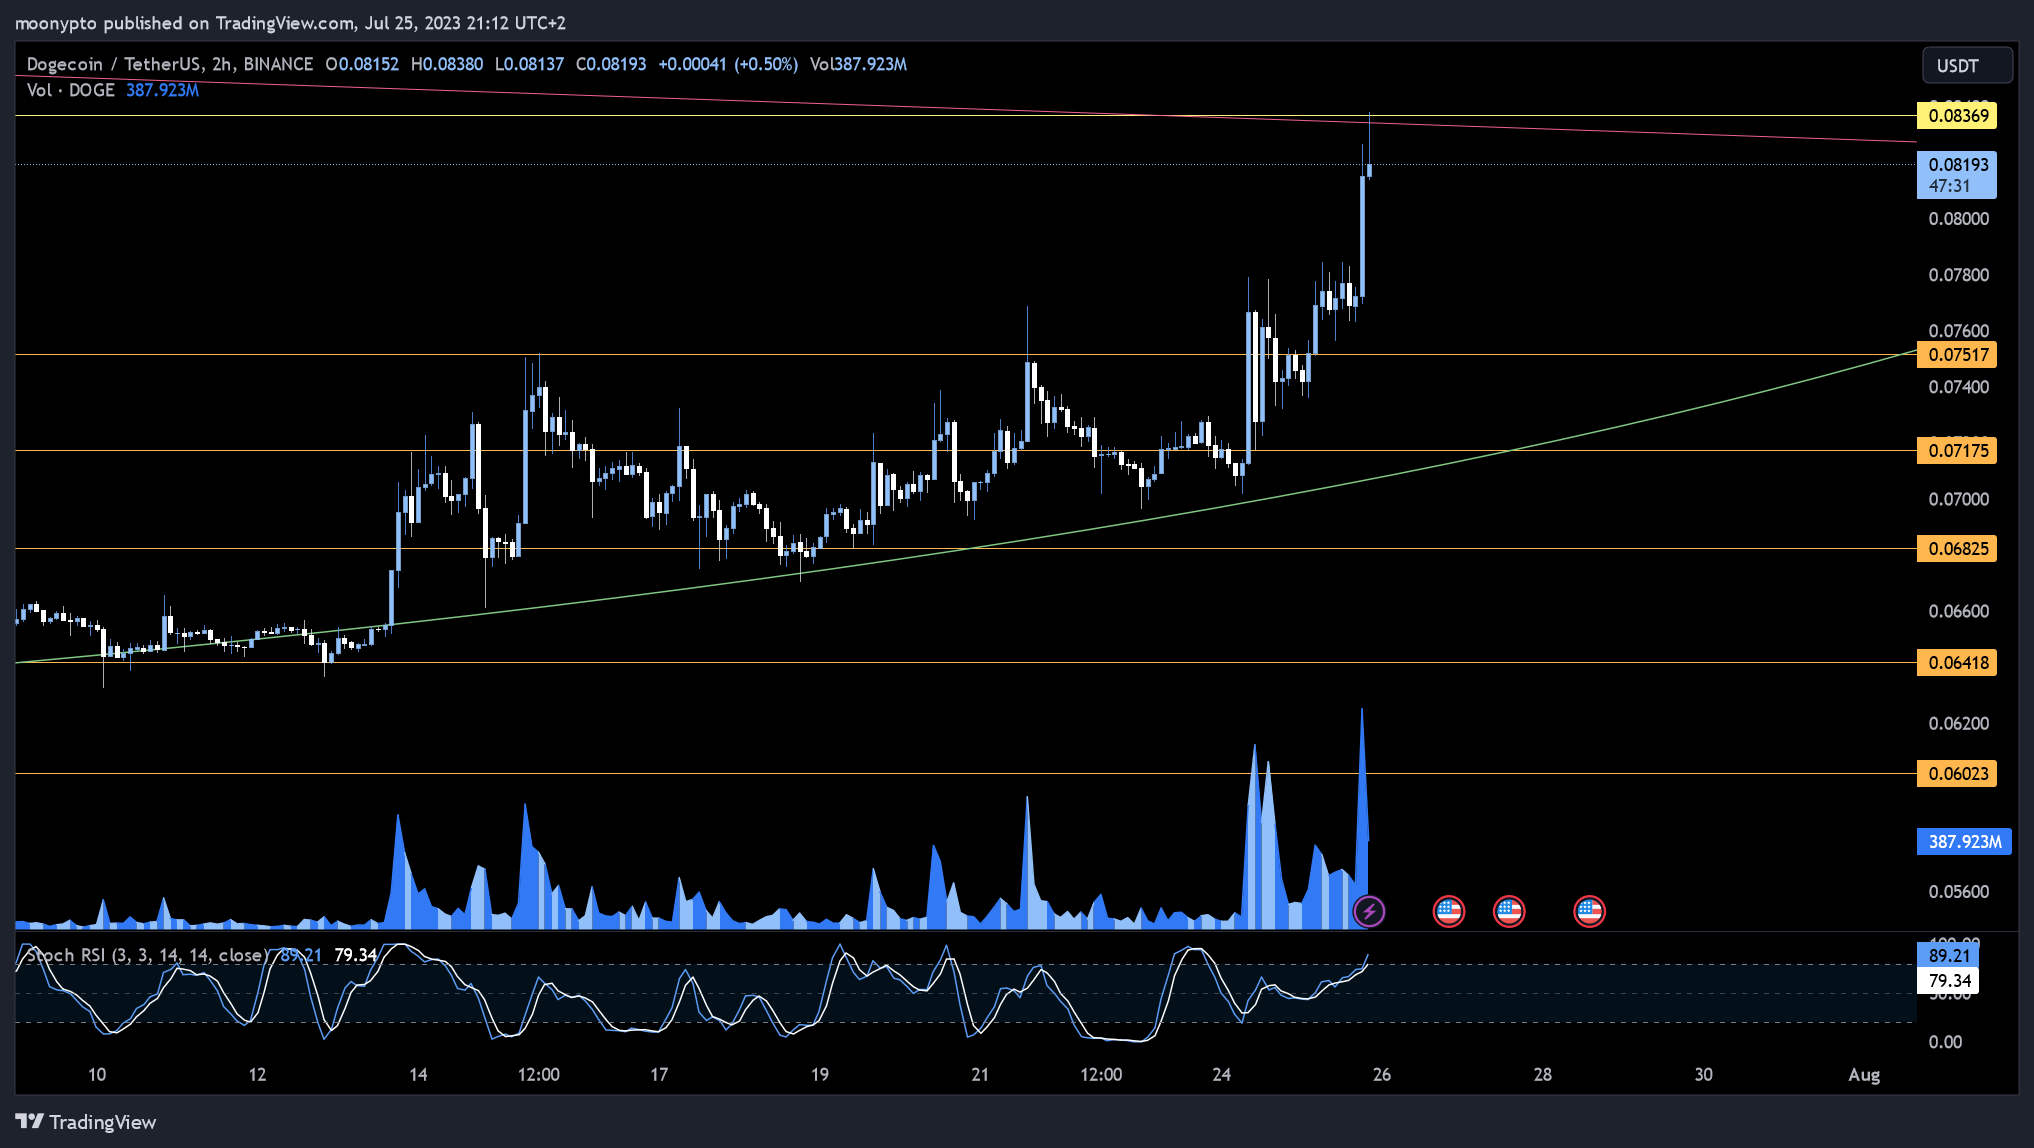Image resolution: width=2034 pixels, height=1148 pixels.
Task: Click the orange 0.07517 price label
Action: [x=1957, y=354]
